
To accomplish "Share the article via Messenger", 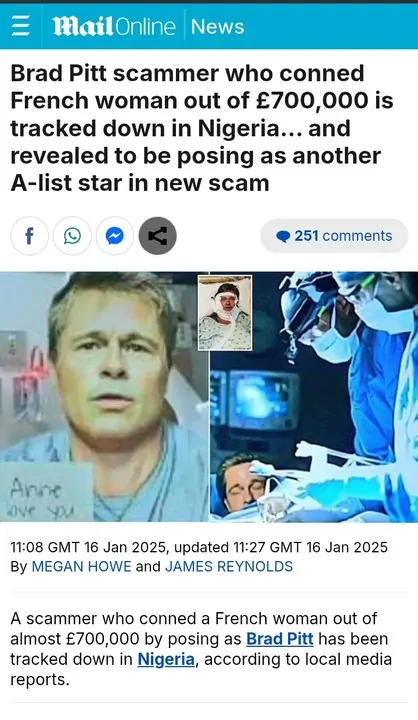I will pyautogui.click(x=115, y=236).
